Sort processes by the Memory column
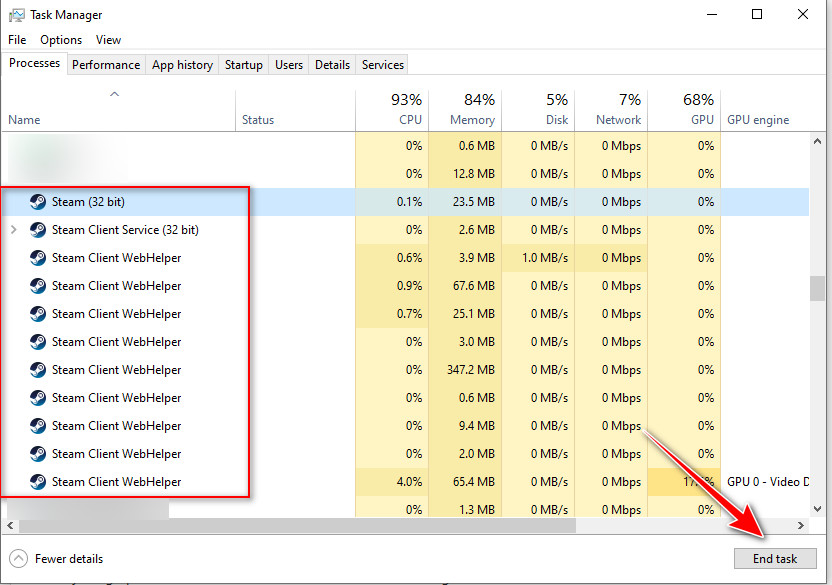The image size is (832, 585). (465, 110)
